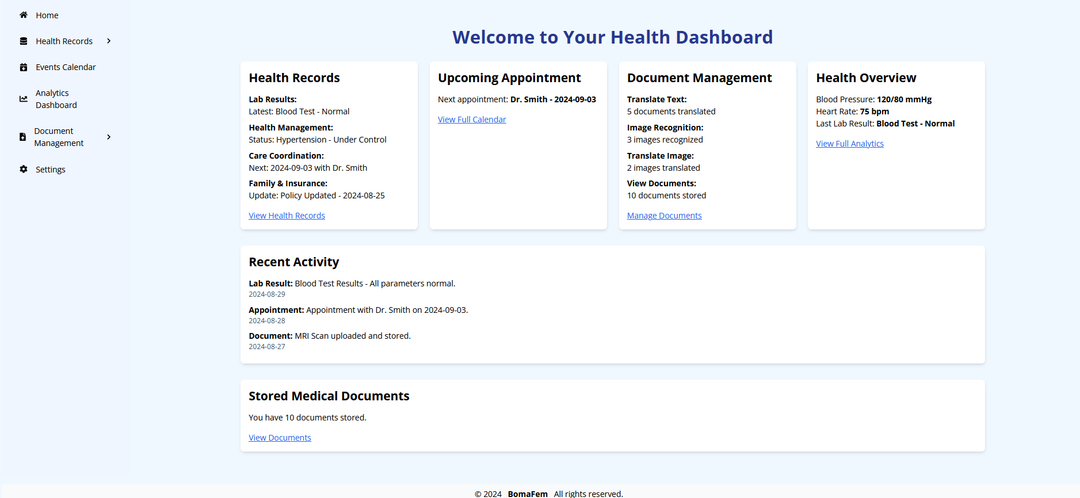Expand the Document Management submenu chevron
Image resolution: width=1080 pixels, height=498 pixels.
coord(109,137)
